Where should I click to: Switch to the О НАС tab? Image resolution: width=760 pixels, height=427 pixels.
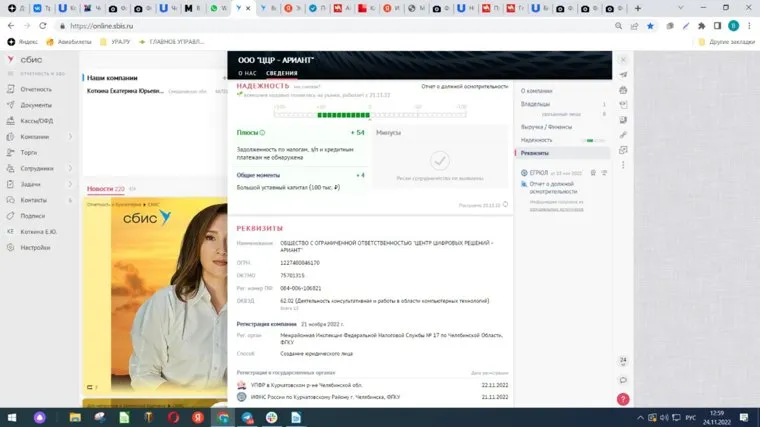coord(247,73)
